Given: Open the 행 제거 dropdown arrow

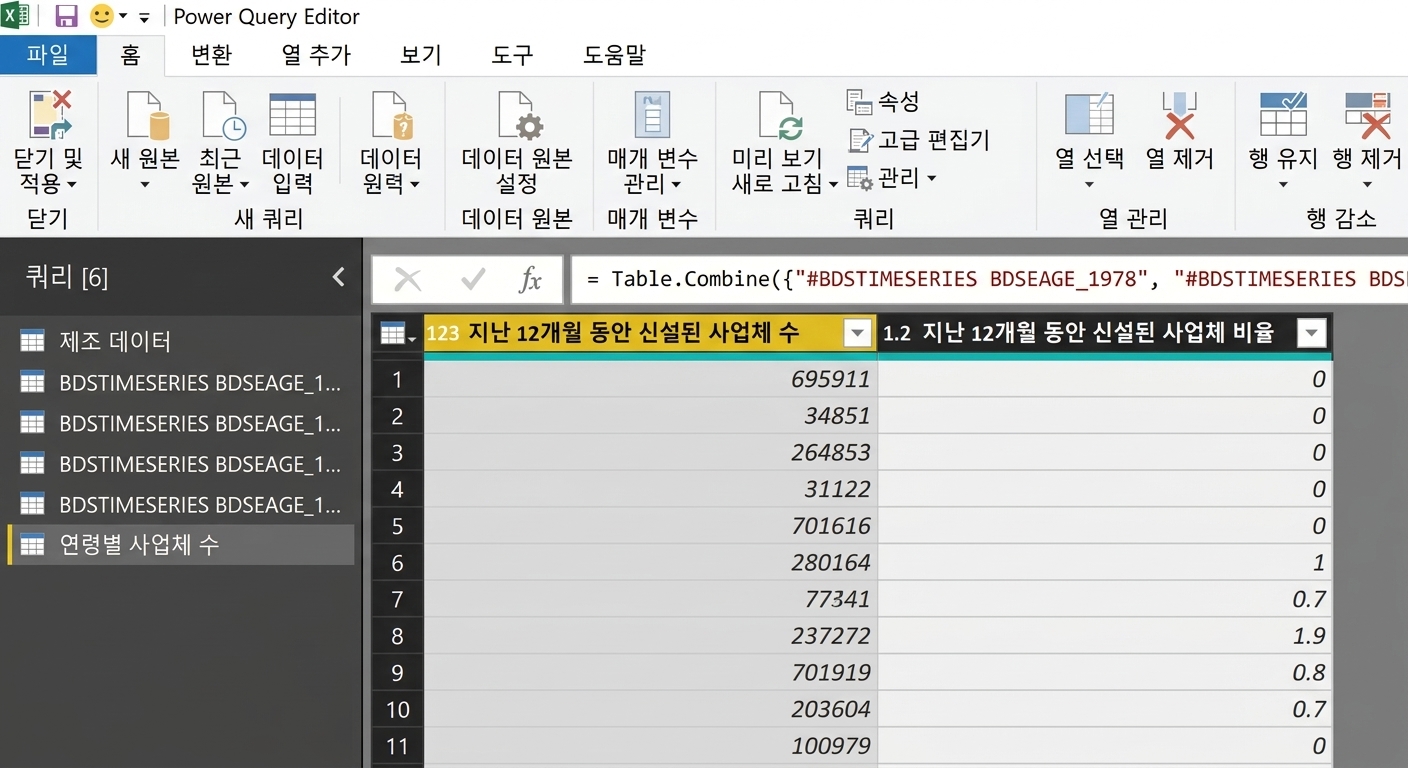Looking at the screenshot, I should 1367,185.
